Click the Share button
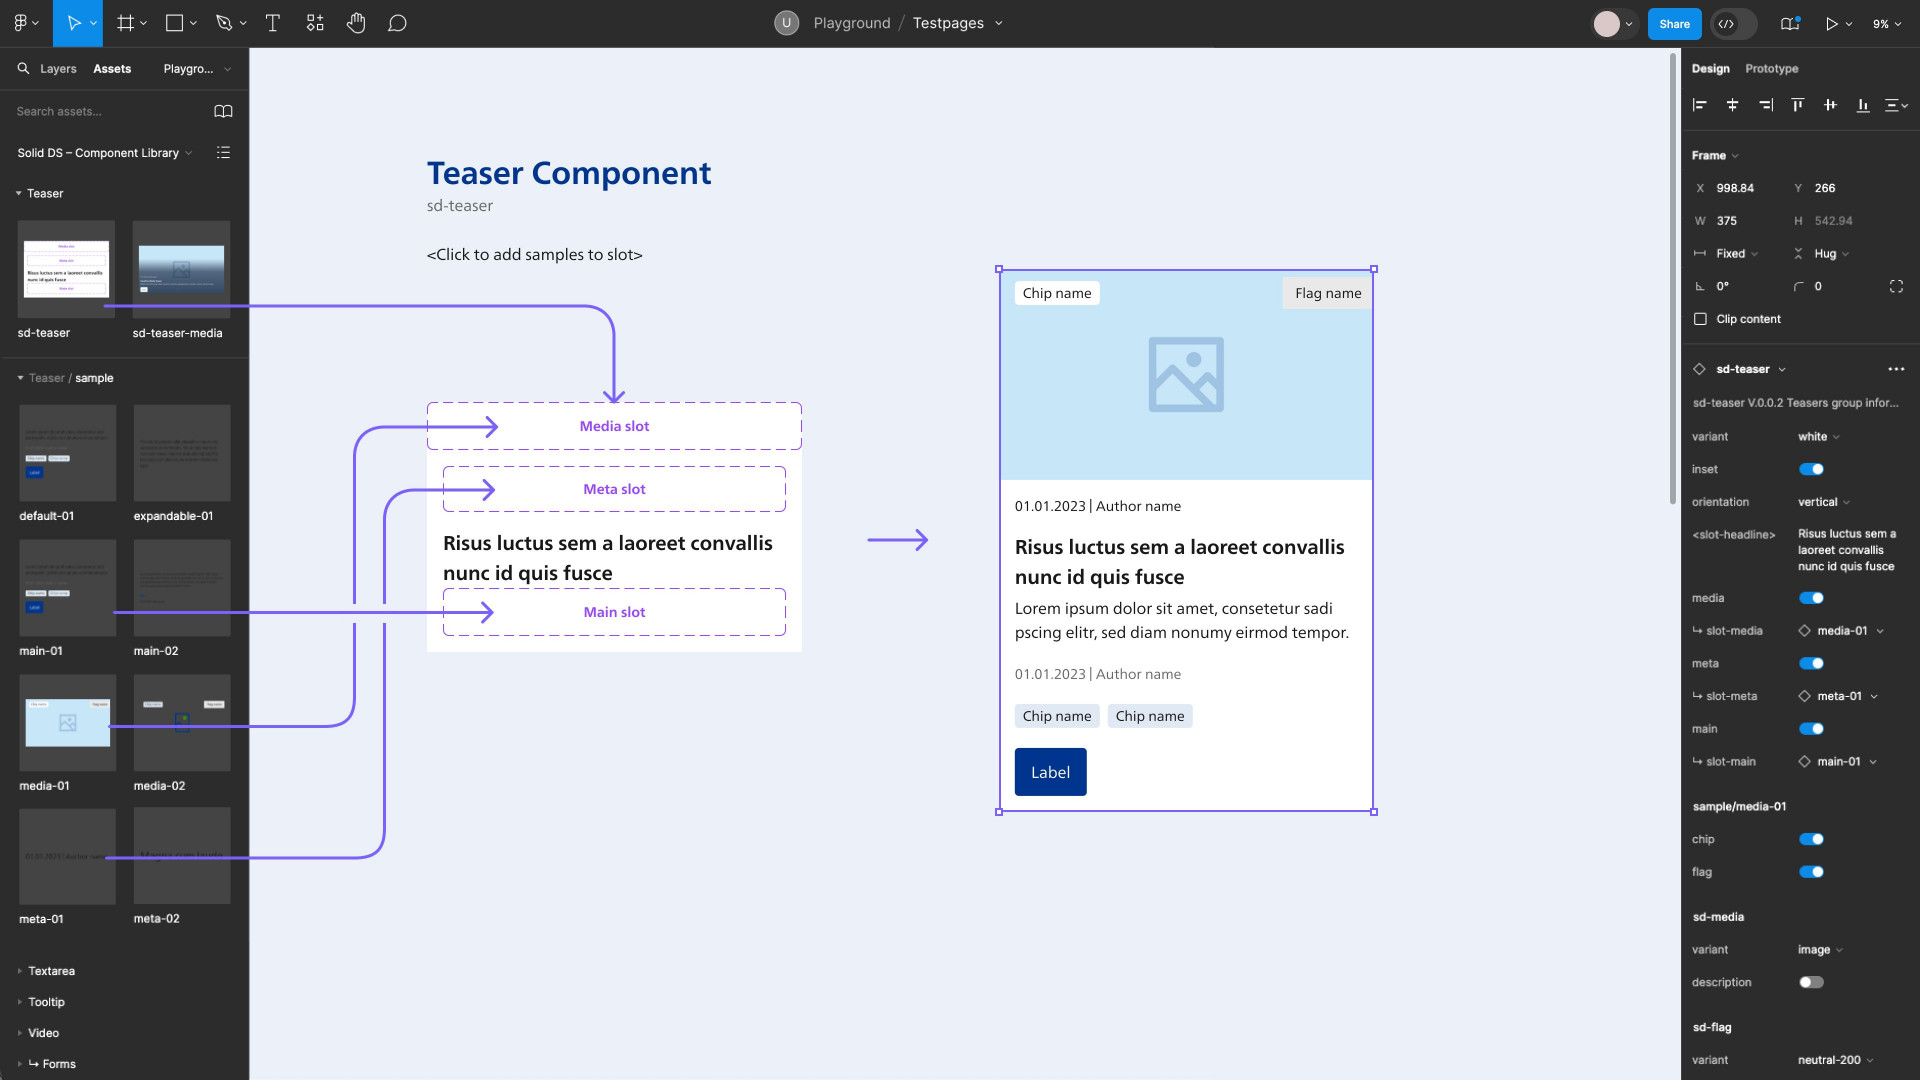Screen dimensions: 1920x1080 coord(1674,23)
